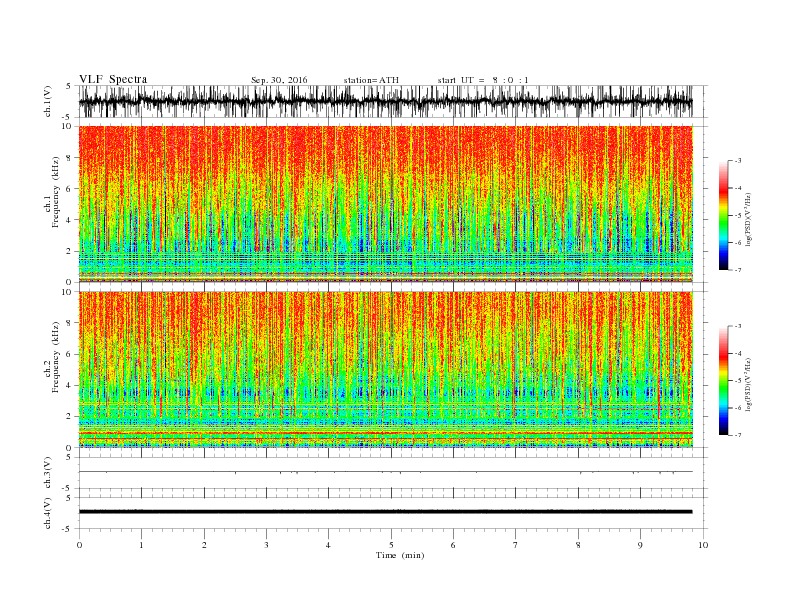The height and width of the screenshot is (612, 792).
Task: Select the "start UT = 8 :0 :1" text
Action: coord(483,80)
